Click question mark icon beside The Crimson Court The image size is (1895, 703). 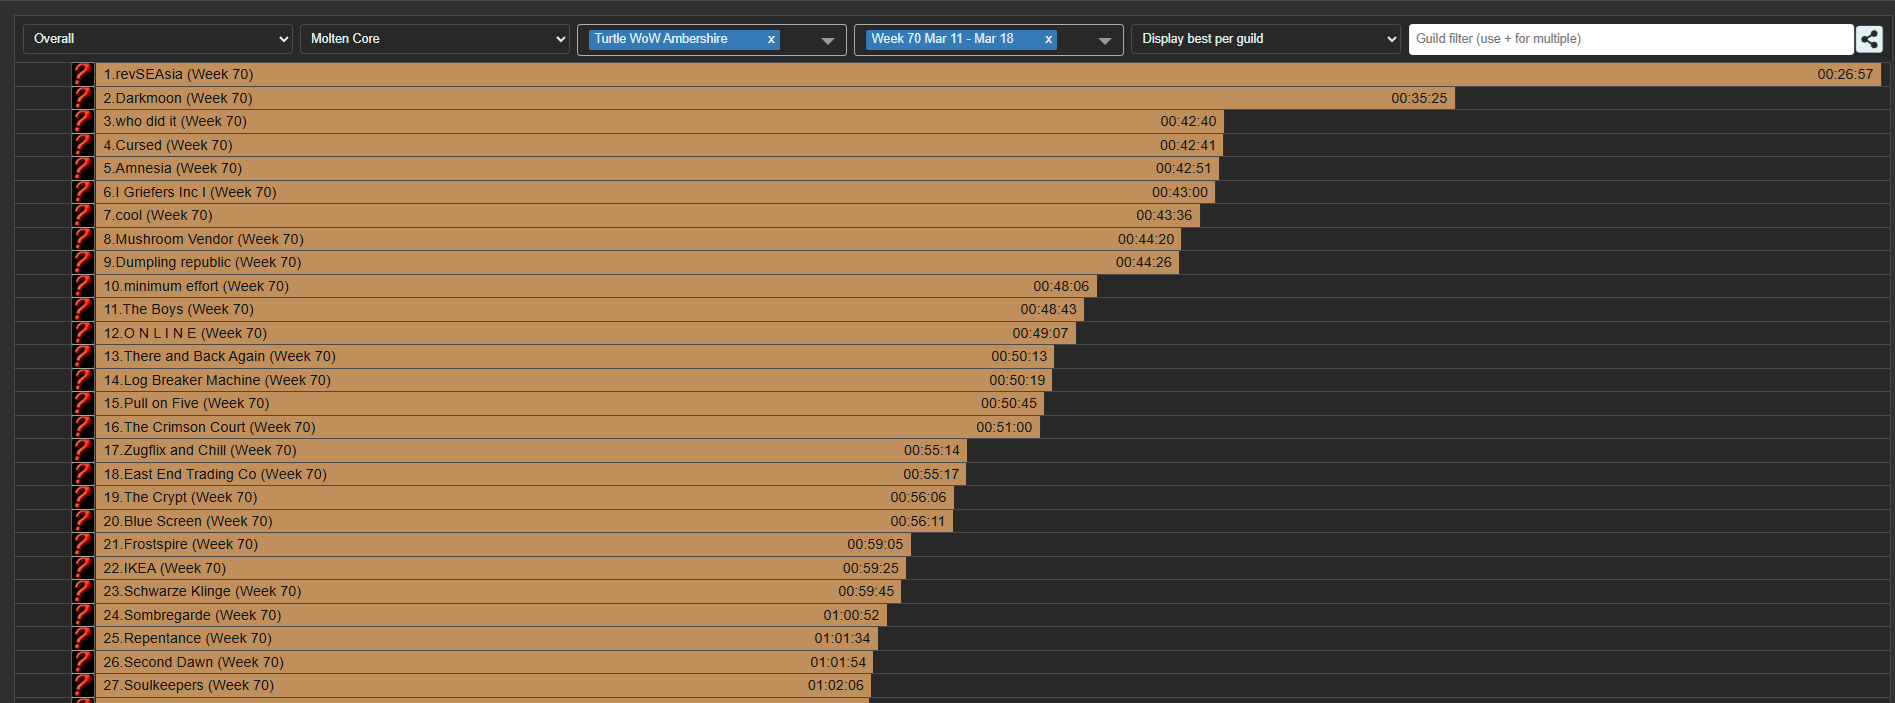tap(83, 427)
